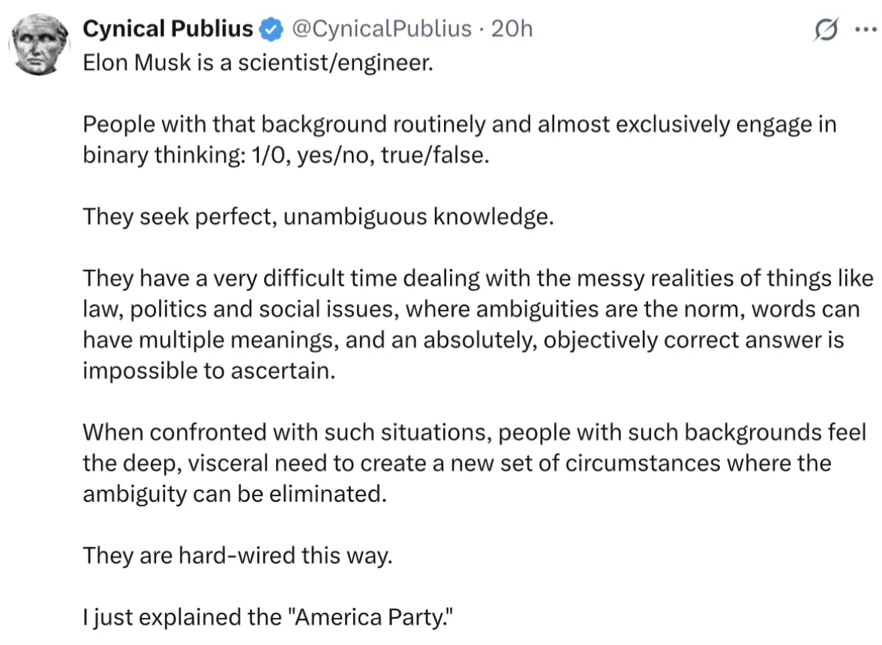Click the Cynical Publius display name

pyautogui.click(x=168, y=29)
